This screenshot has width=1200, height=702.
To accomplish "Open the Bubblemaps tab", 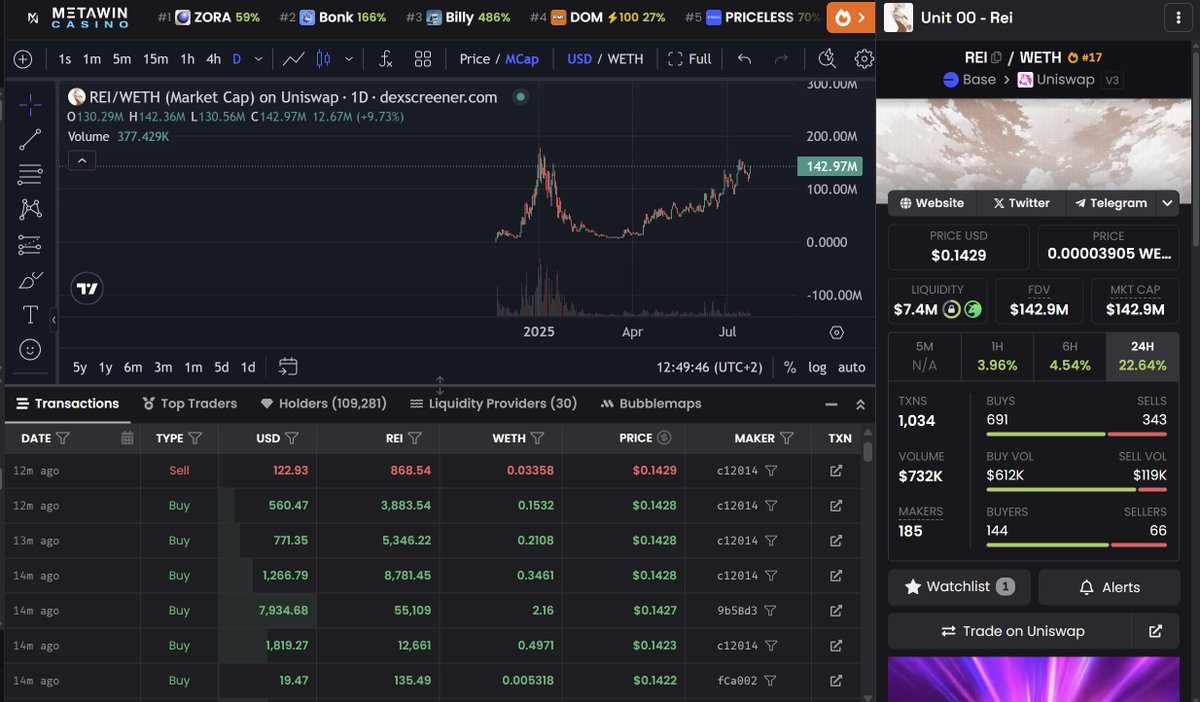I will (651, 404).
